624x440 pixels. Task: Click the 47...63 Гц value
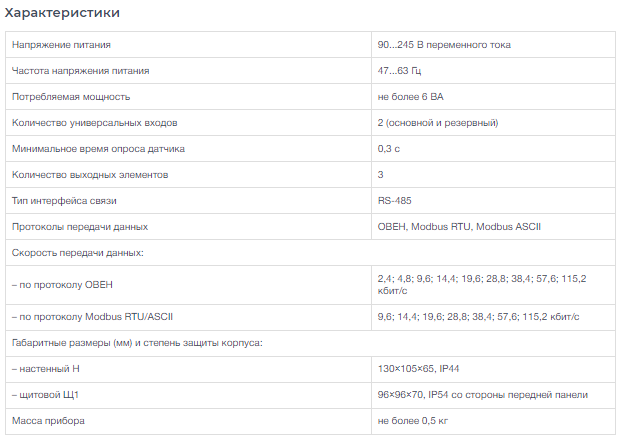(x=399, y=71)
